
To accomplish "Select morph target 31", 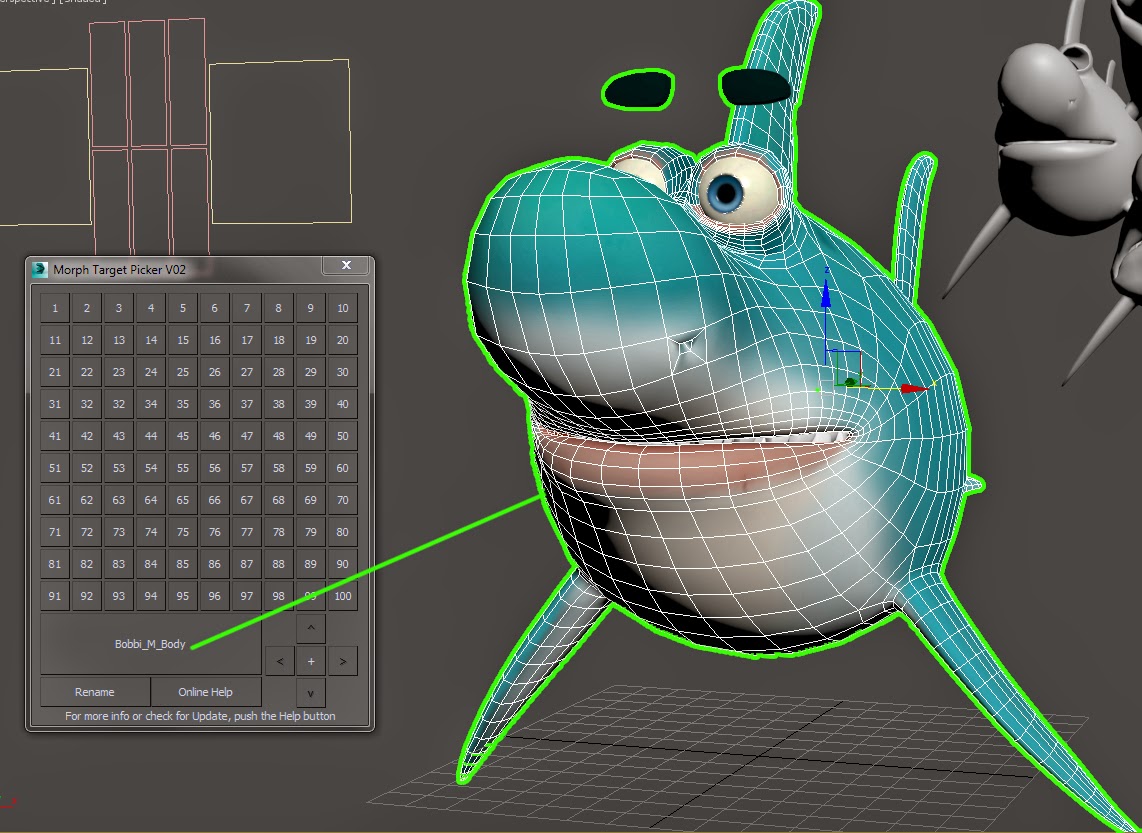I will tap(55, 404).
